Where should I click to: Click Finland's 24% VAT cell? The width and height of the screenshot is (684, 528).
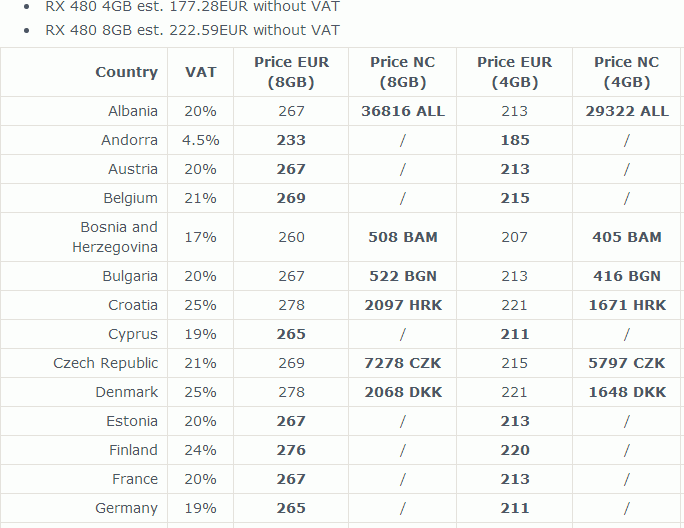[x=200, y=450]
